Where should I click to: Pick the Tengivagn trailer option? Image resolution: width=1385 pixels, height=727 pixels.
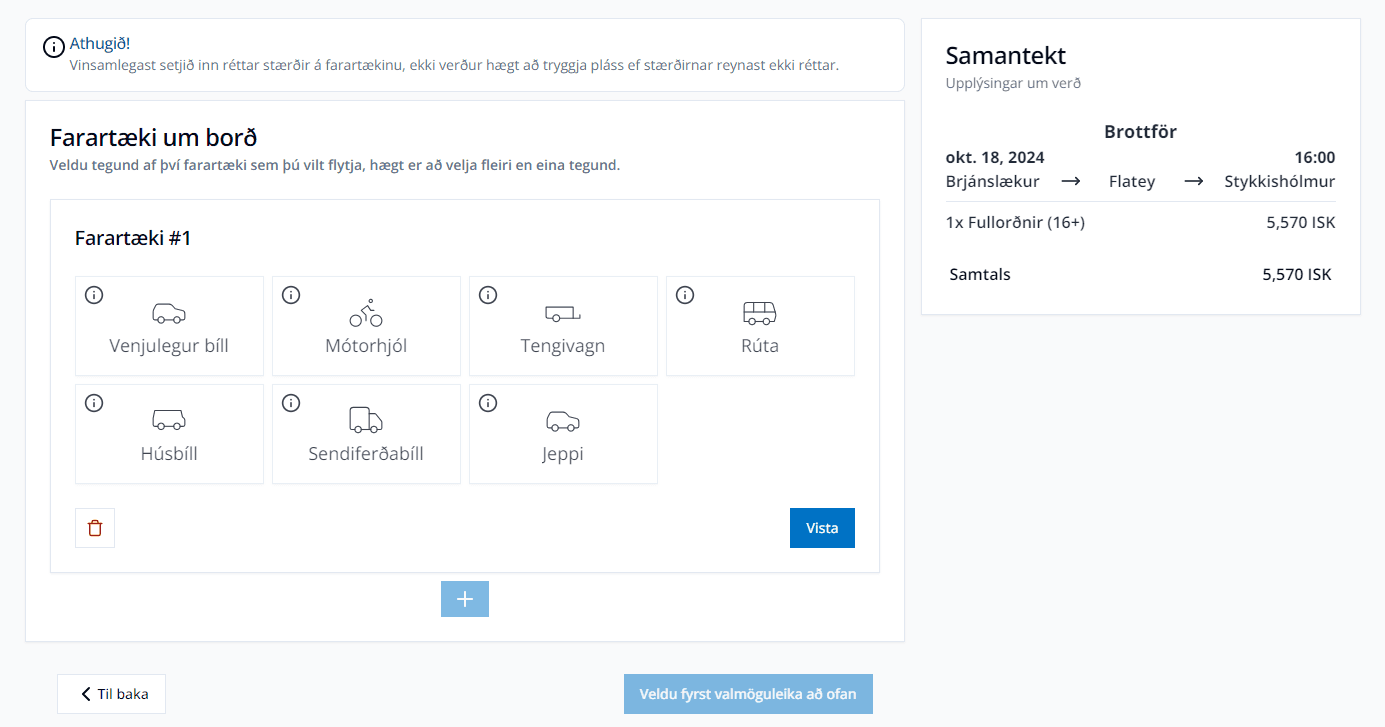point(563,326)
